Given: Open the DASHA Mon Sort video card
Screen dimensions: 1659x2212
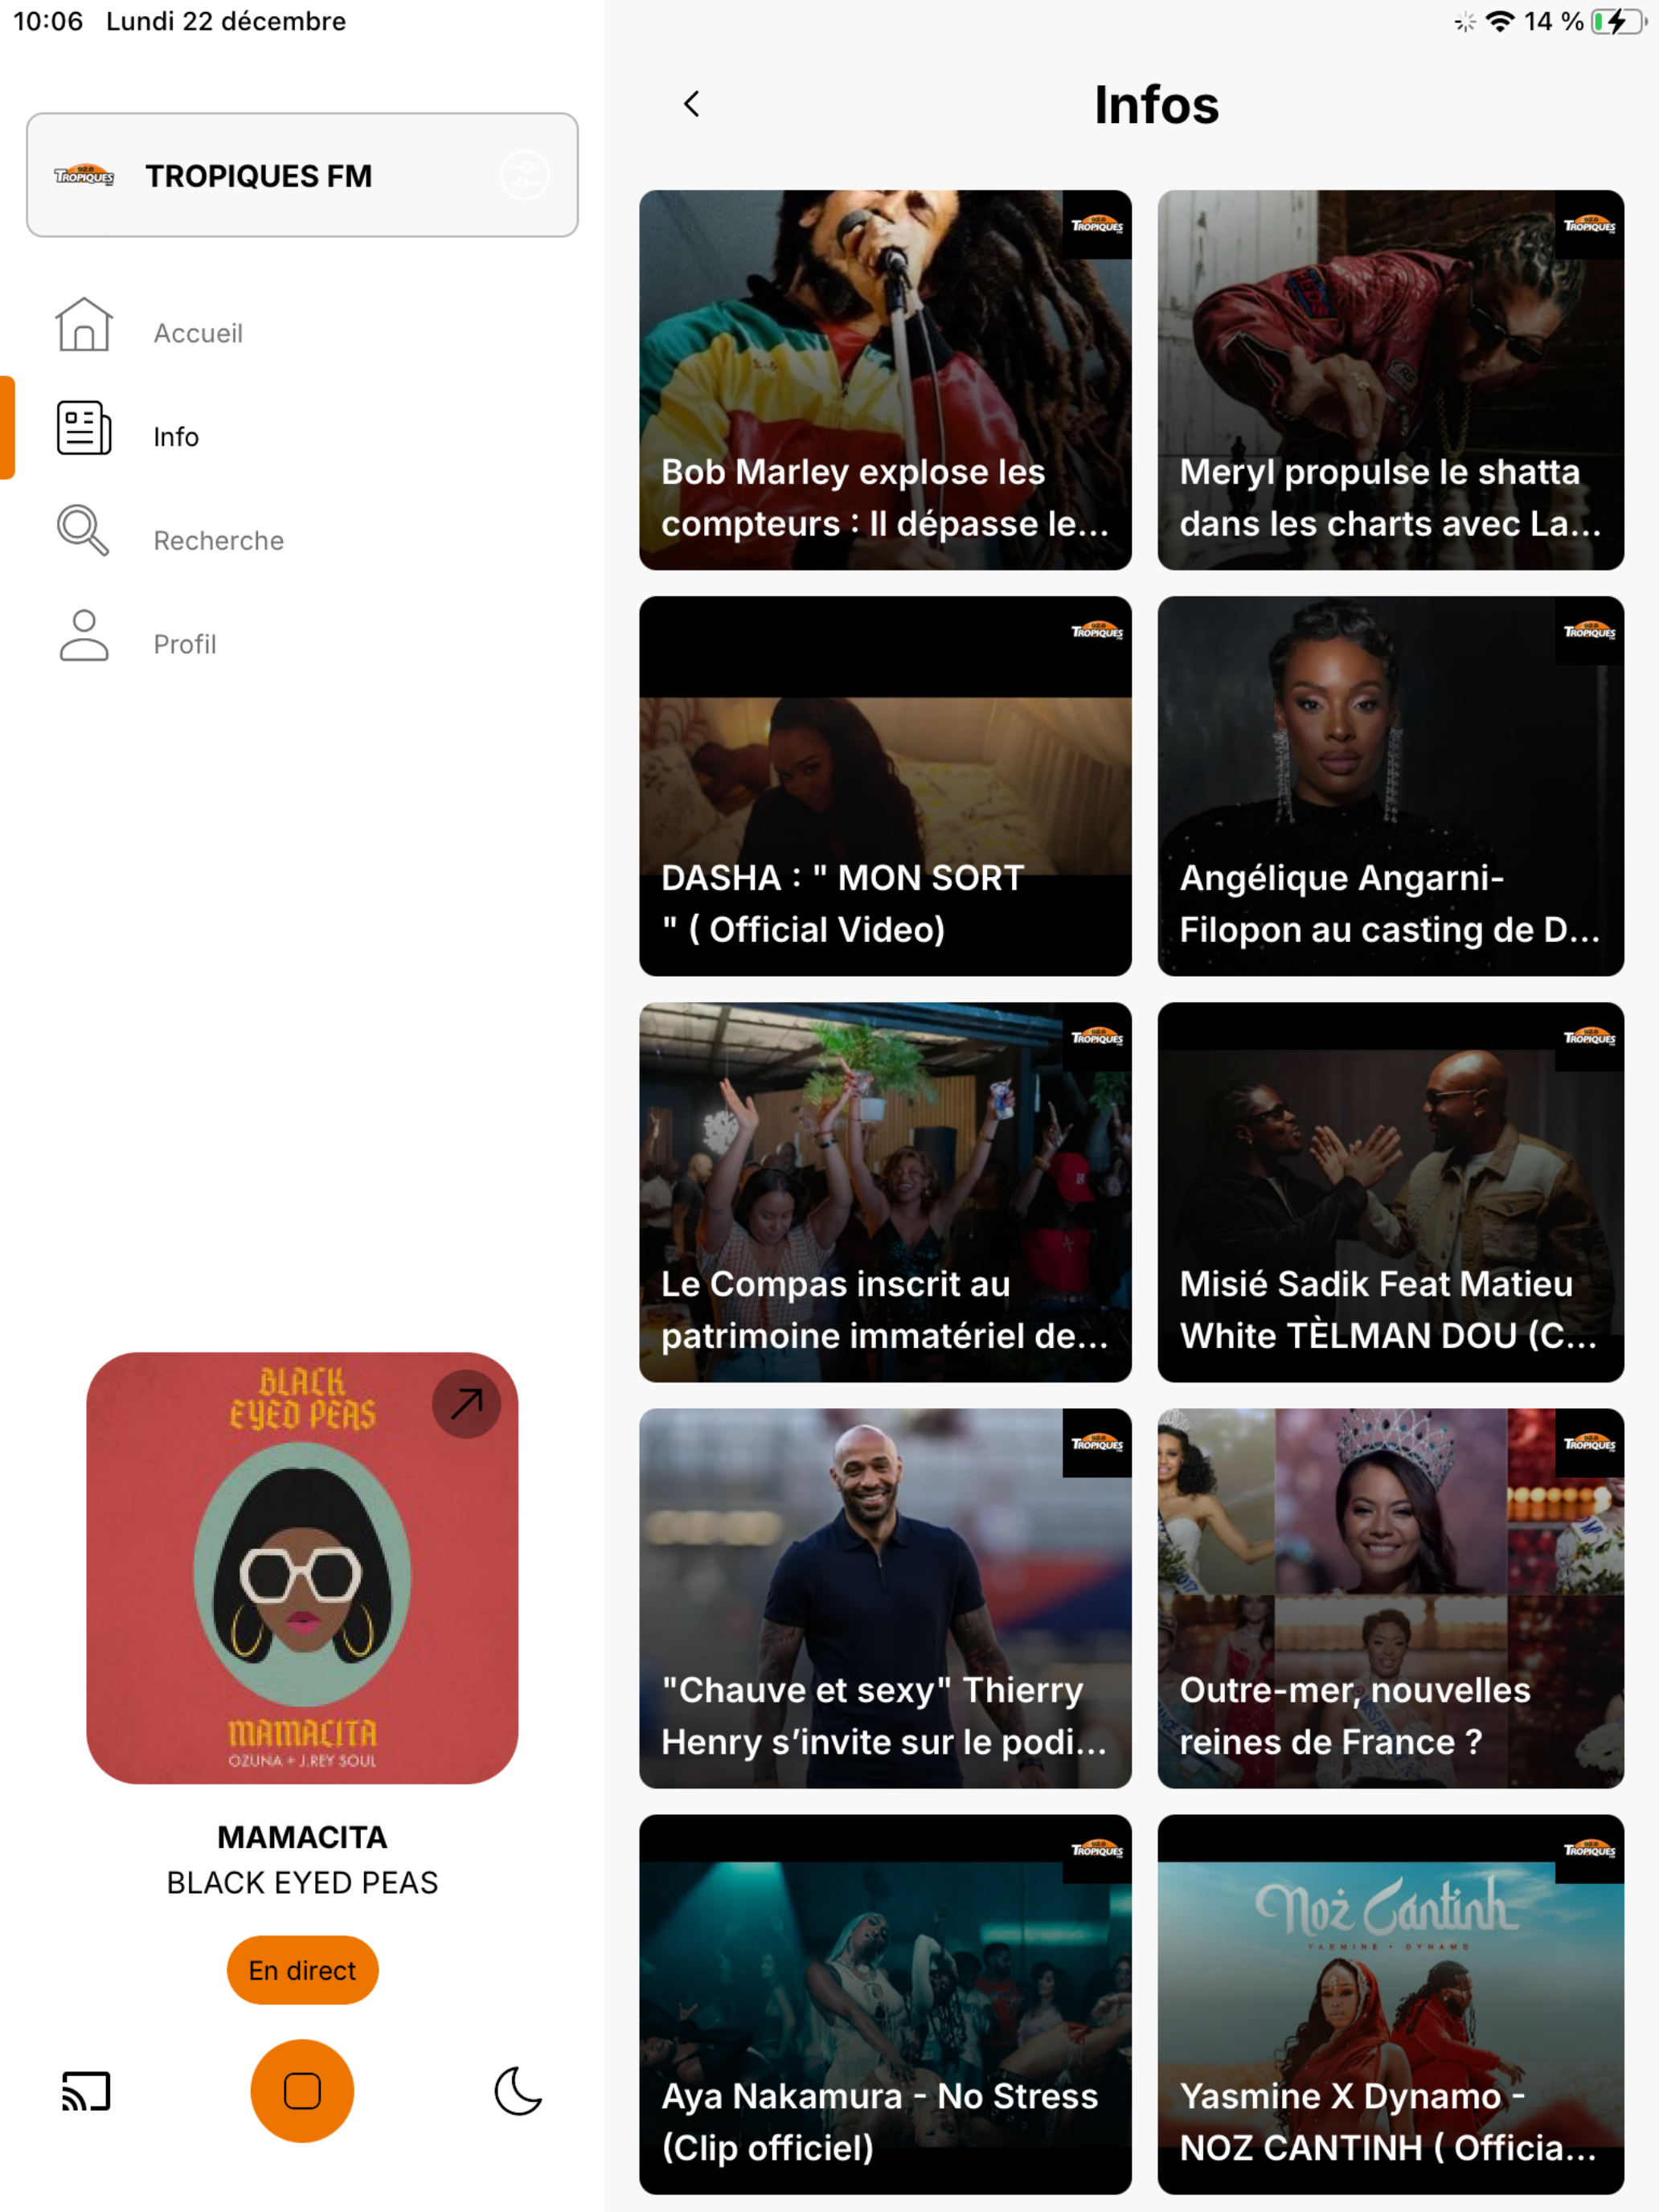Looking at the screenshot, I should point(885,786).
